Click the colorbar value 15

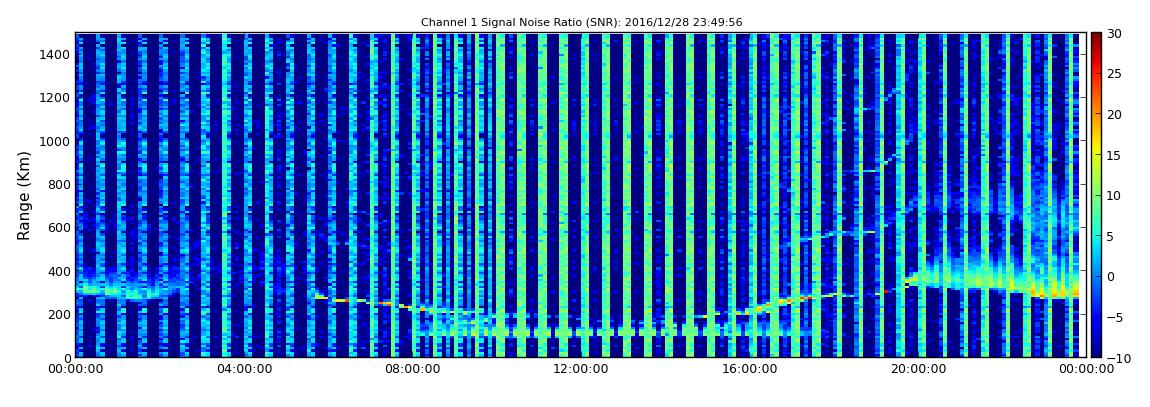[1115, 155]
